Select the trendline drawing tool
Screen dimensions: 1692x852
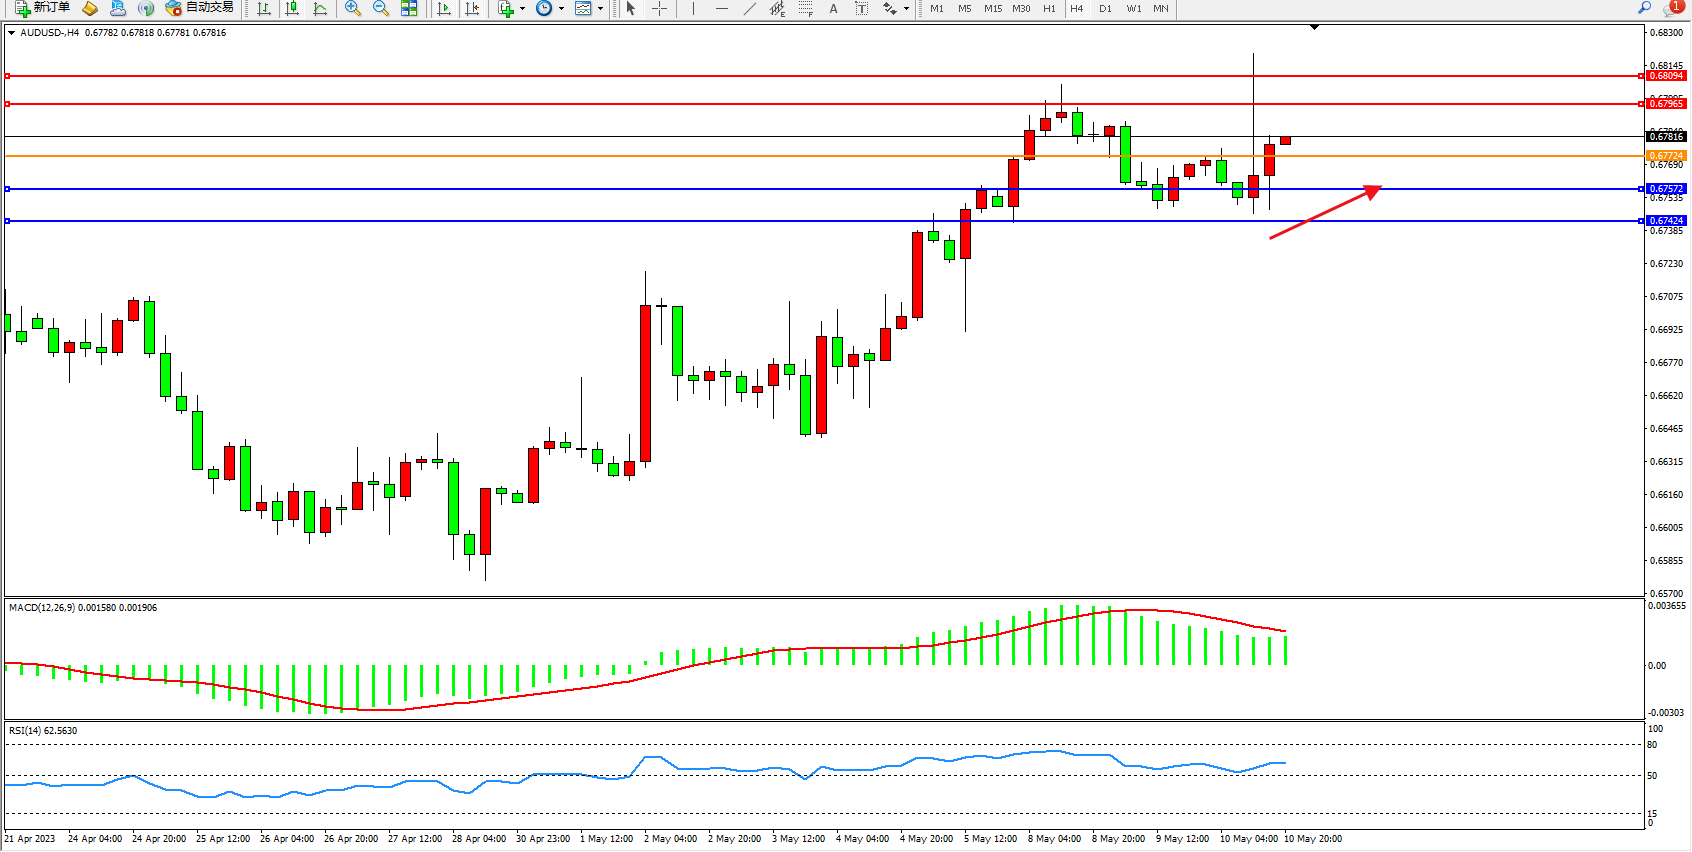tap(750, 8)
